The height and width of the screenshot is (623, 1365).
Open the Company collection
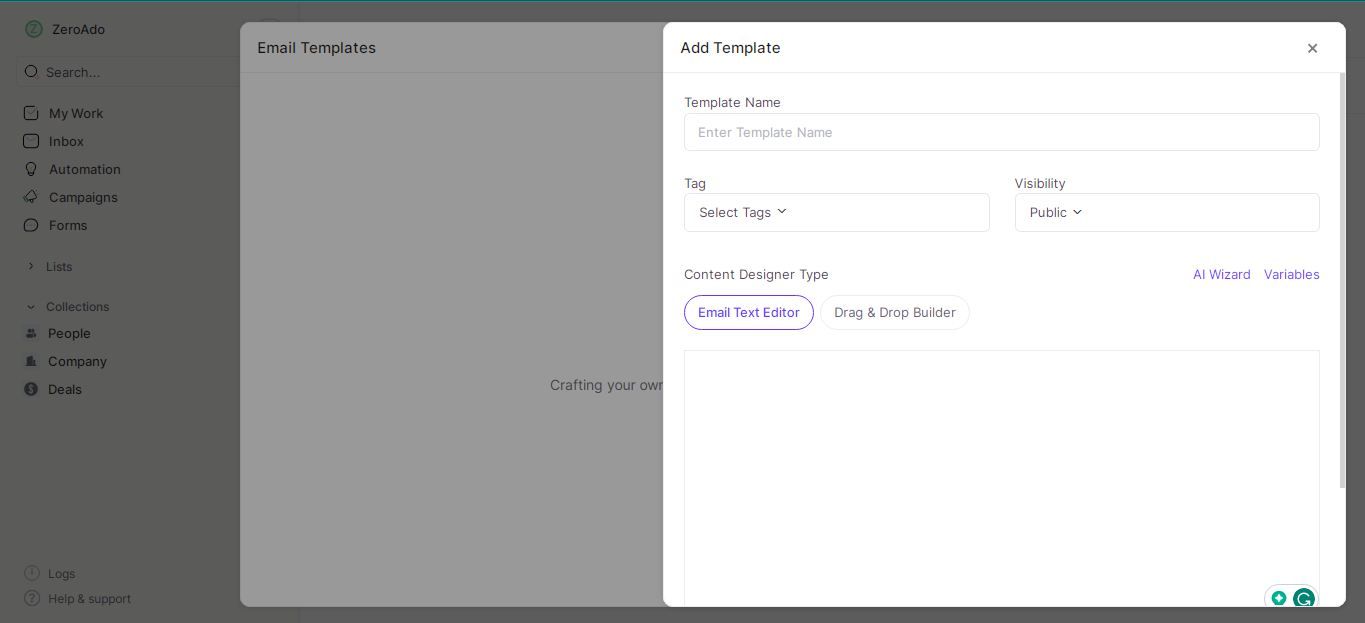pyautogui.click(x=77, y=361)
